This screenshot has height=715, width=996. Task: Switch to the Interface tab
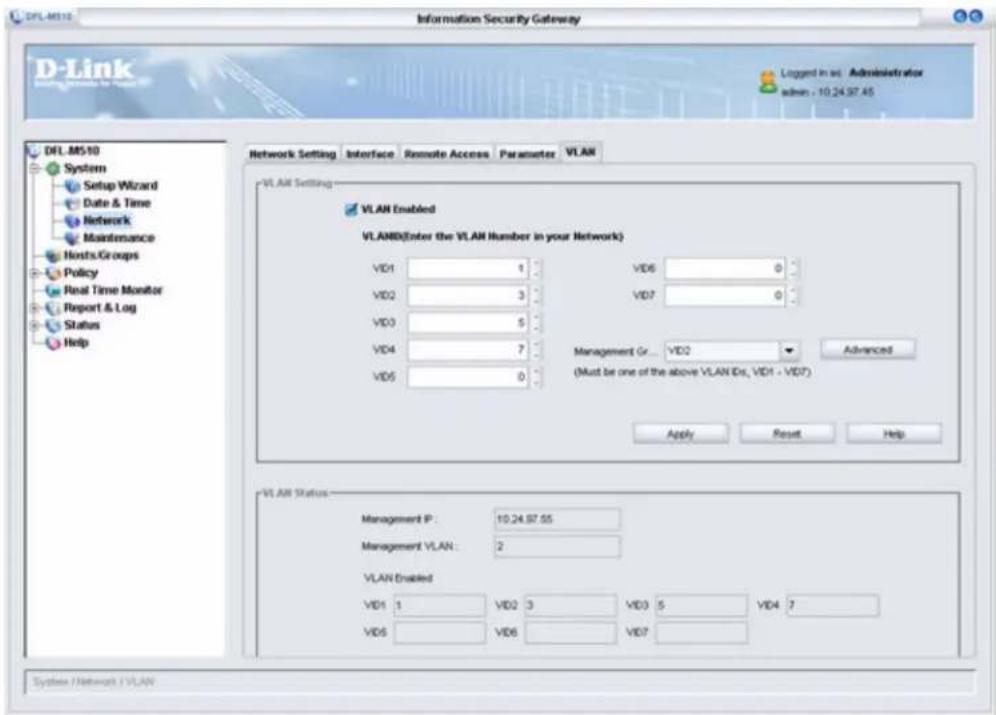(370, 154)
